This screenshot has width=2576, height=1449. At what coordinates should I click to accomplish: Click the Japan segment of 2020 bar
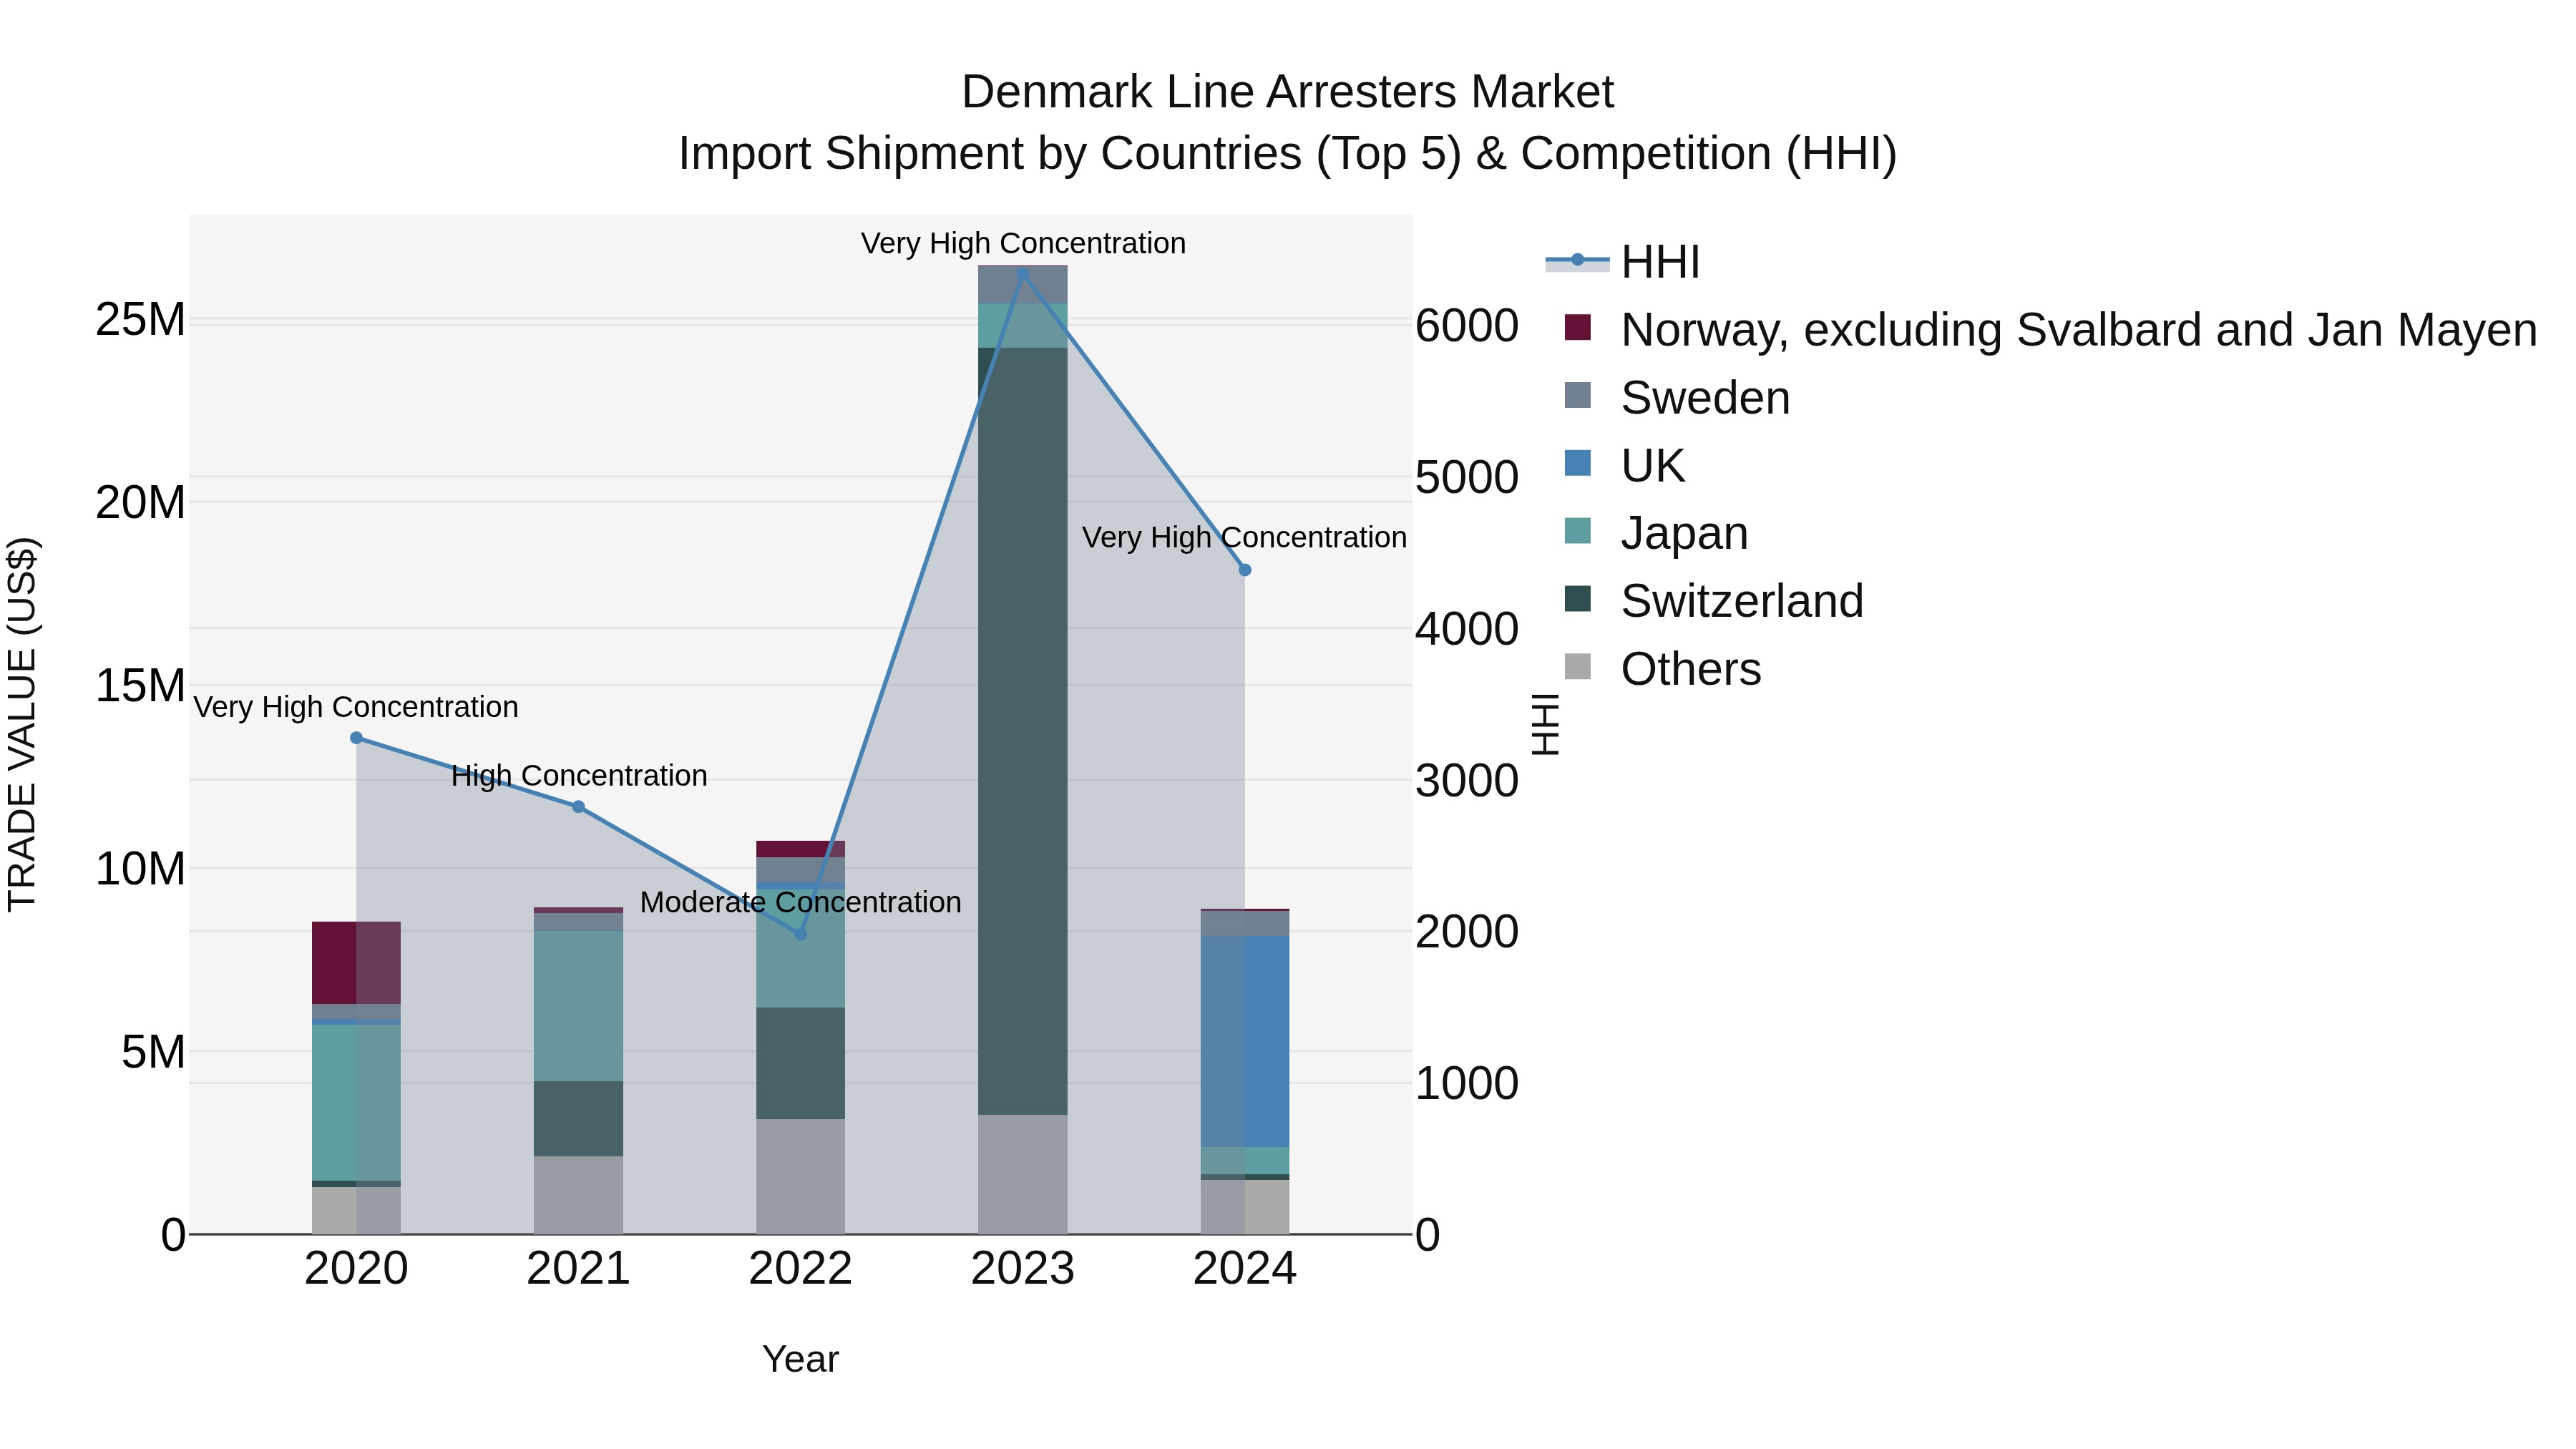pos(356,1103)
